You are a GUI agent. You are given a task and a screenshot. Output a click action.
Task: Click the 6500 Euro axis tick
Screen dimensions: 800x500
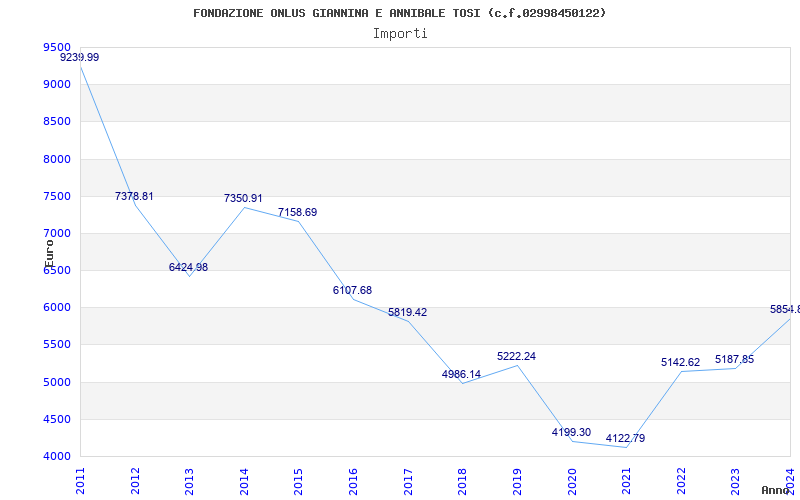57,270
